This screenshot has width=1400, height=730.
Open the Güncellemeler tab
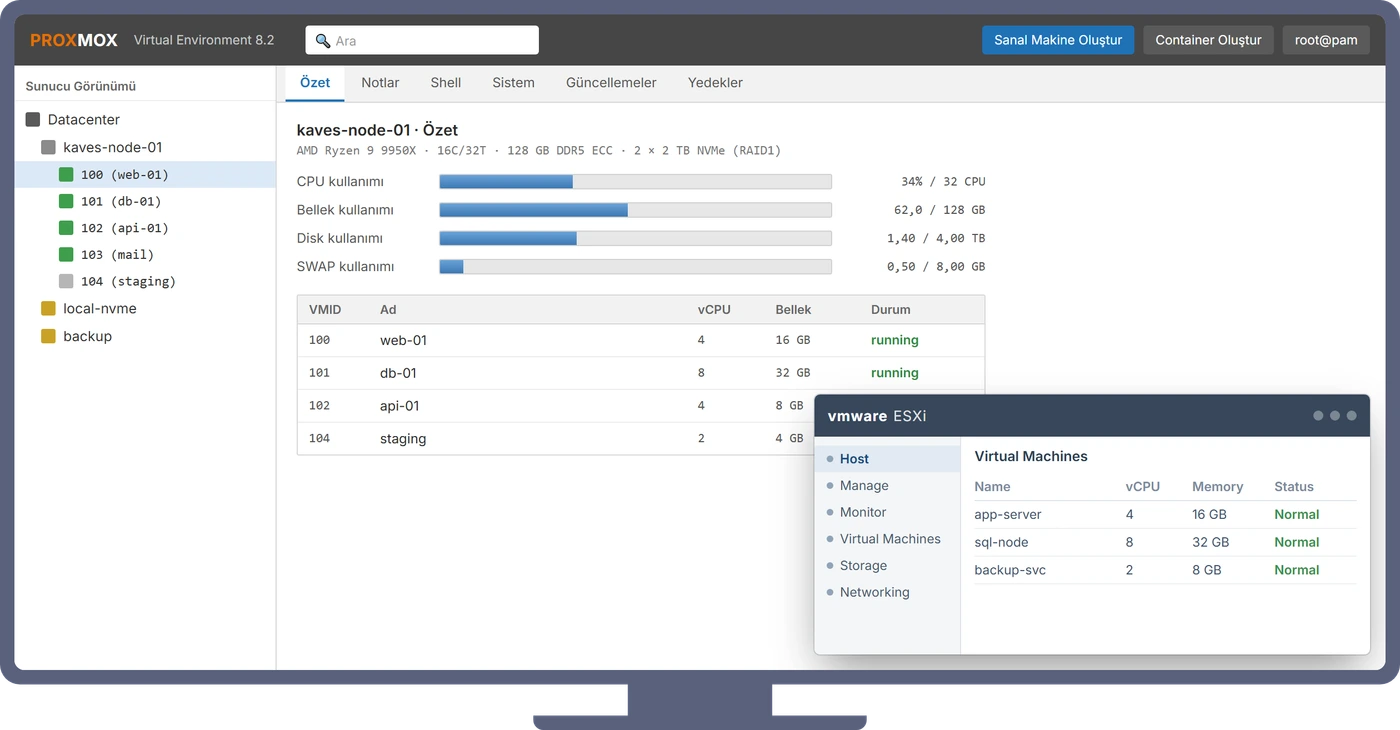click(611, 83)
